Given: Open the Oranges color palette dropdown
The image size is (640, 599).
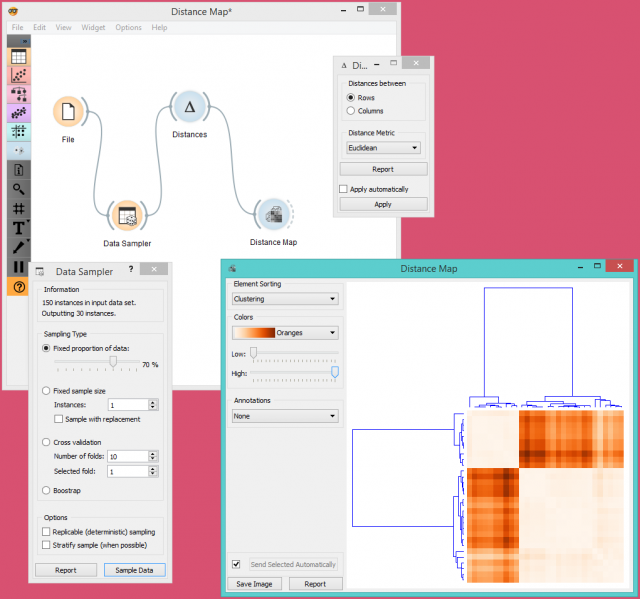Looking at the screenshot, I should 285,333.
